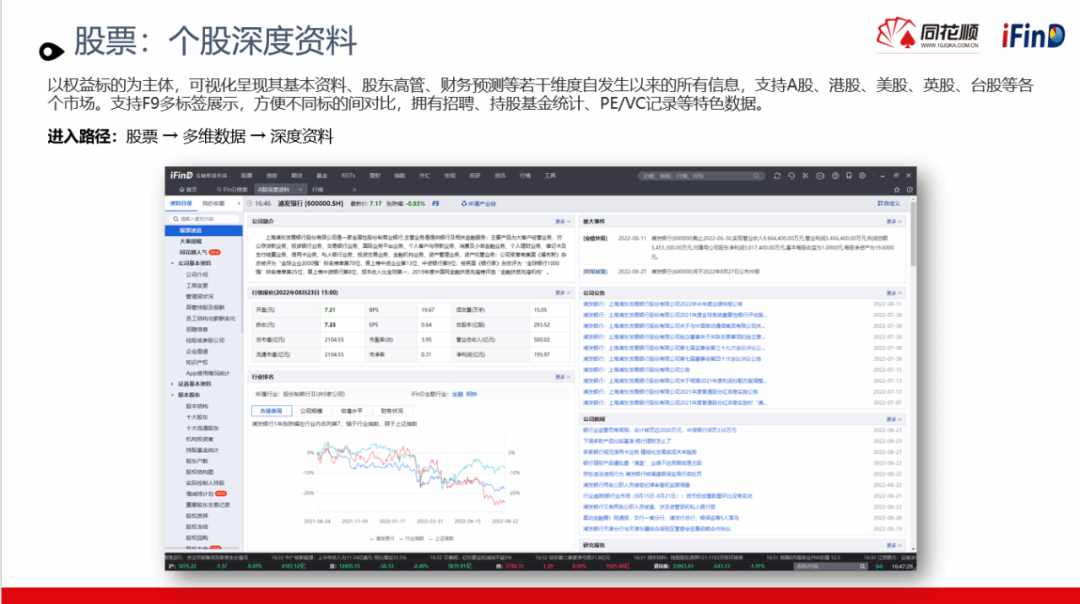Close the A股深度资料 tab
This screenshot has width=1080, height=604.
[x=298, y=189]
